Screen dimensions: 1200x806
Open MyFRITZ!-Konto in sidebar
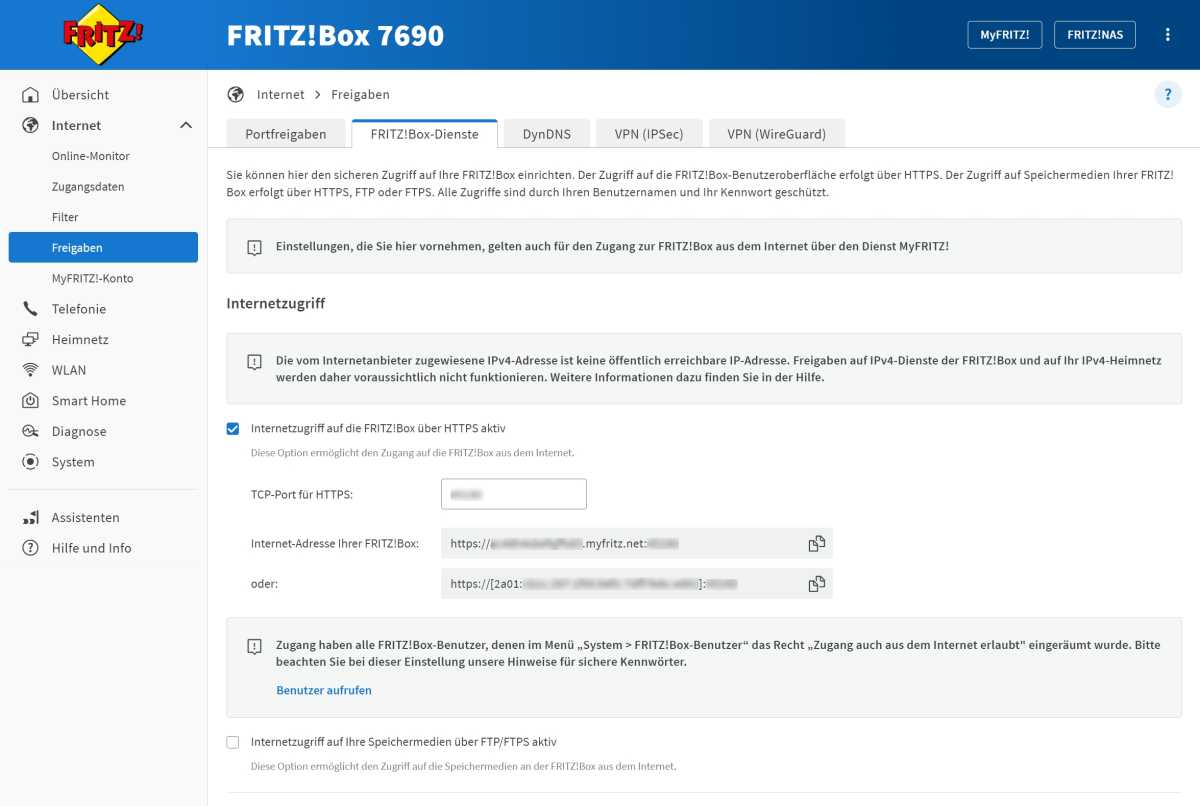(x=92, y=279)
